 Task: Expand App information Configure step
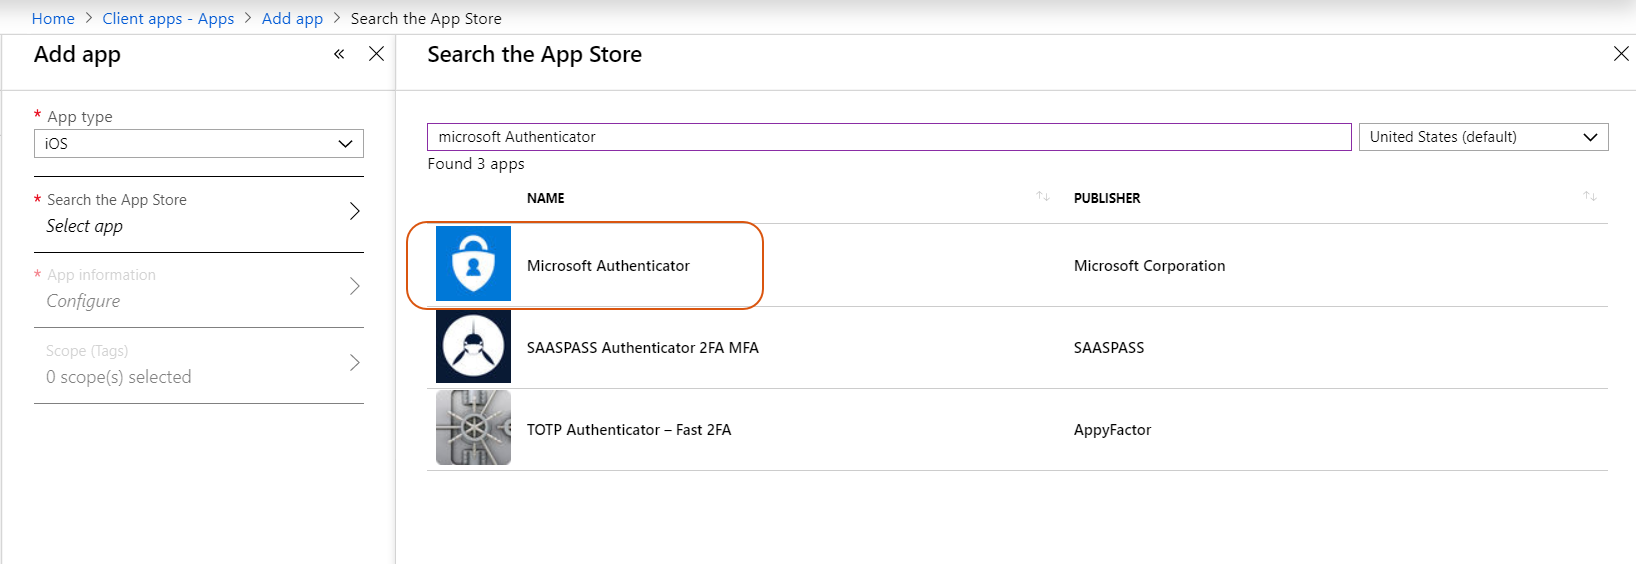pos(199,289)
